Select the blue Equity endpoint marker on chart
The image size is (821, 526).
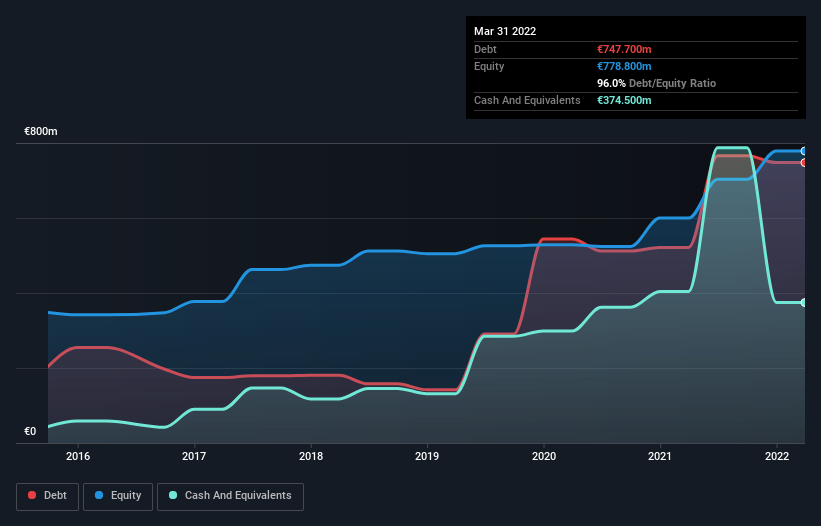[804, 151]
